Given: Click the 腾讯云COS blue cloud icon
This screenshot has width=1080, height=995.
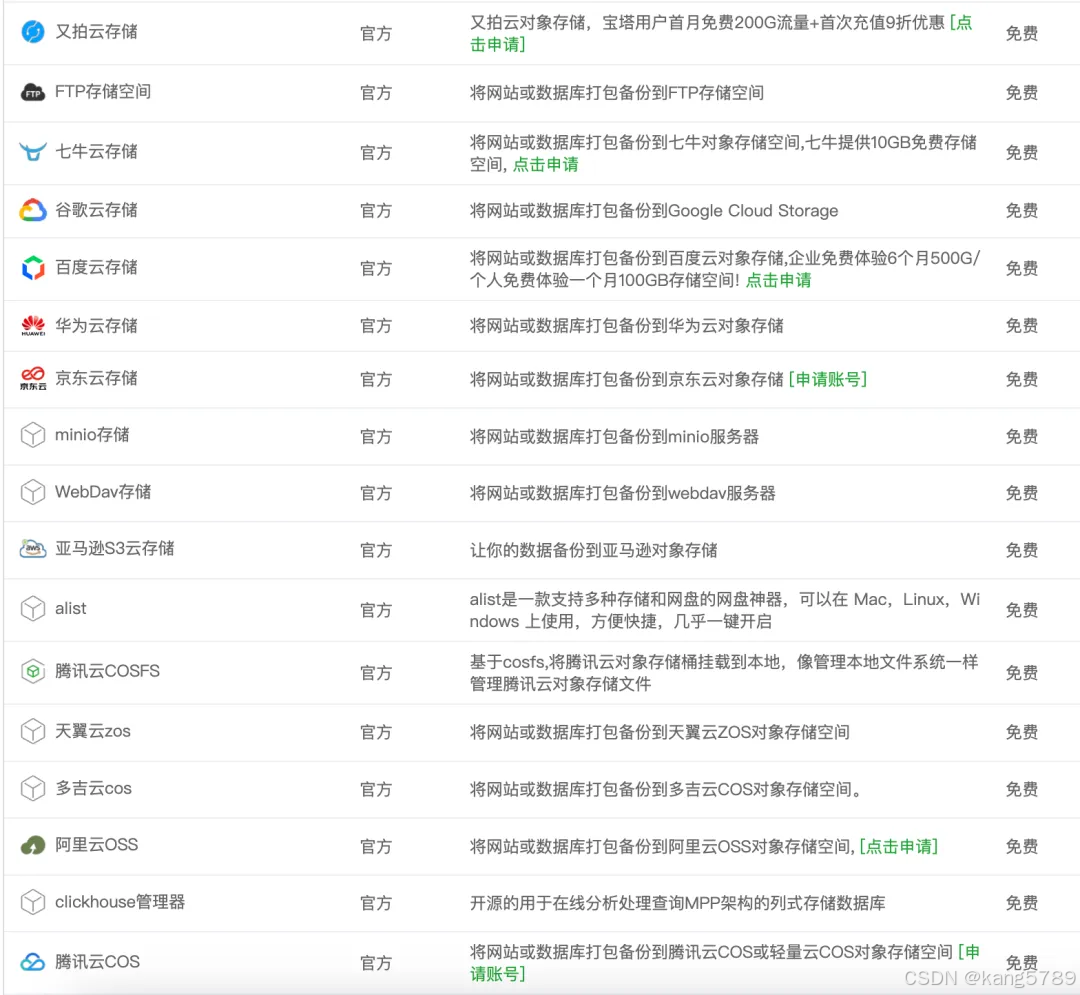Looking at the screenshot, I should (32, 962).
